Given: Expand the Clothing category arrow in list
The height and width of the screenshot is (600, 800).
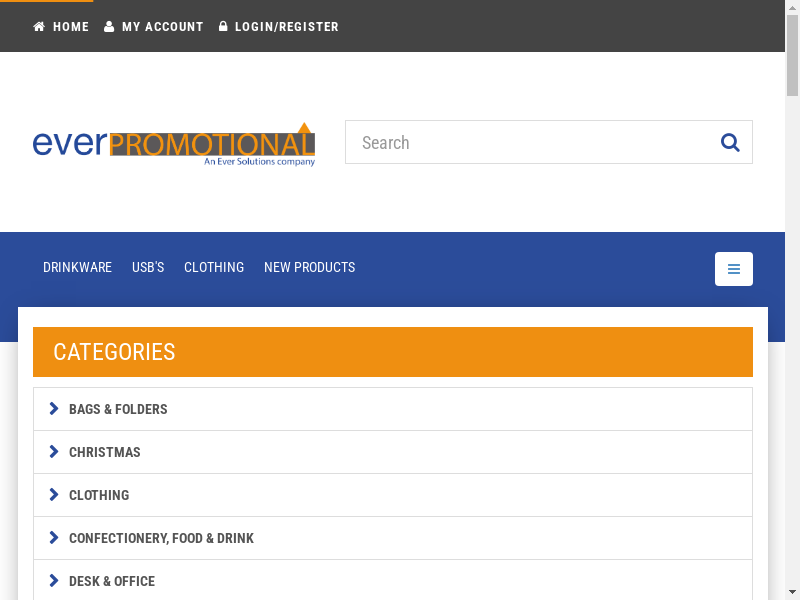Looking at the screenshot, I should [54, 495].
